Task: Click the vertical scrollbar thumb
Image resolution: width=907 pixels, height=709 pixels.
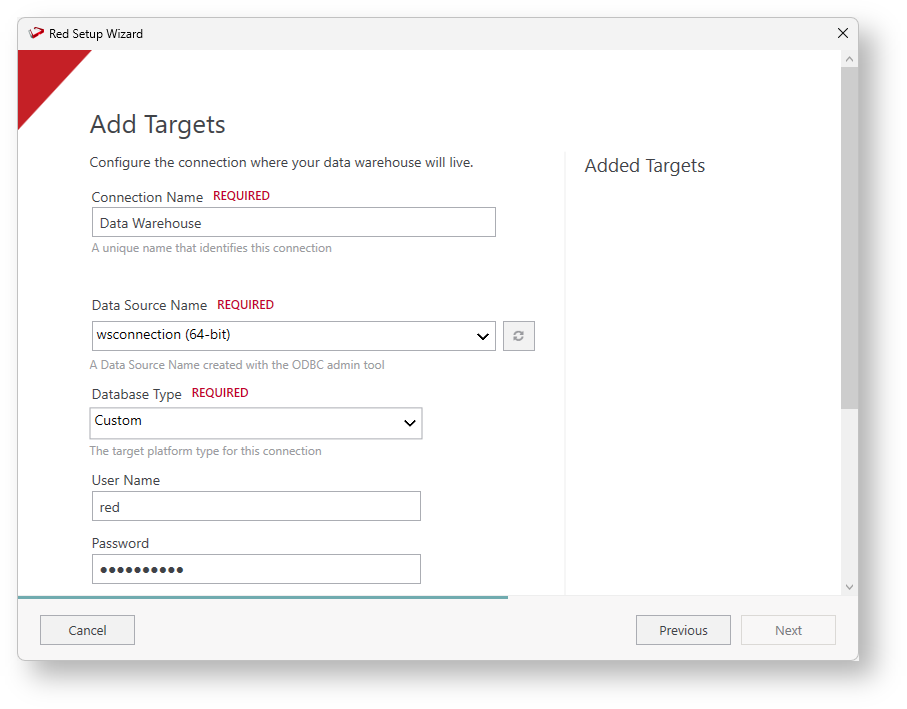Action: click(849, 238)
